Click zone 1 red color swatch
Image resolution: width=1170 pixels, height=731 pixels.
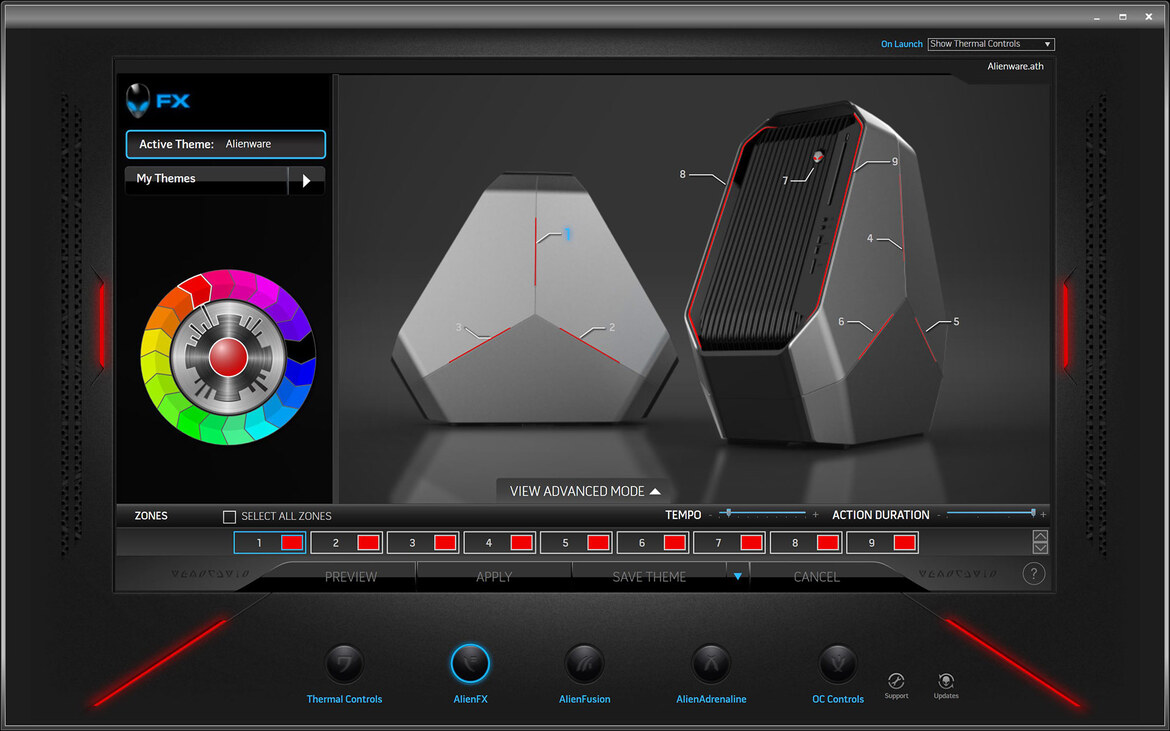292,542
